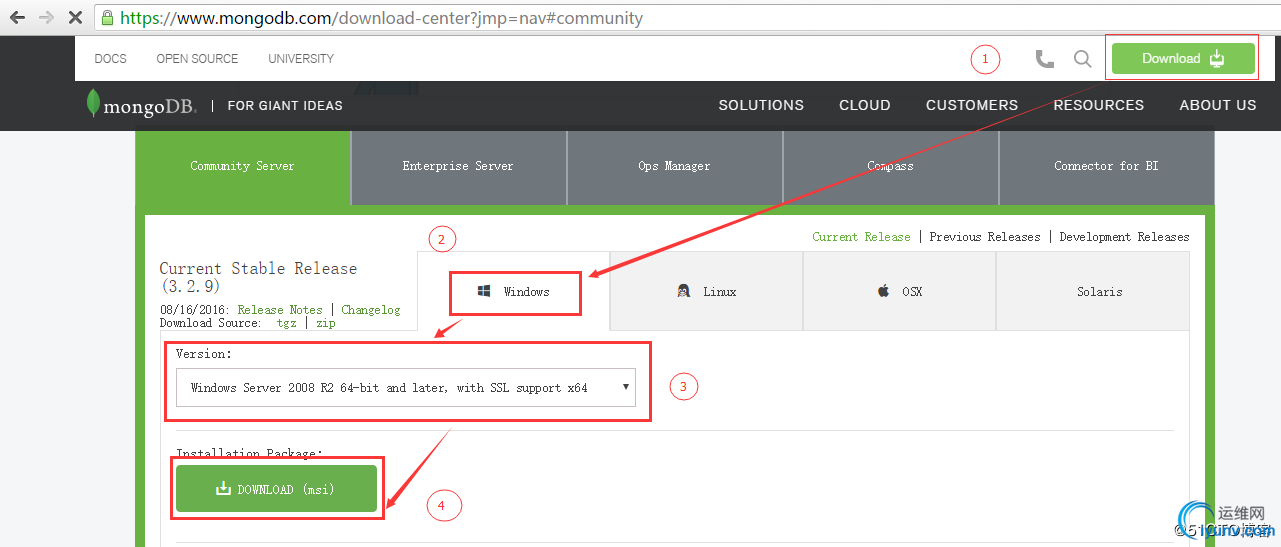Open DOCS link
Screen dimensions: 1281x547
(110, 59)
